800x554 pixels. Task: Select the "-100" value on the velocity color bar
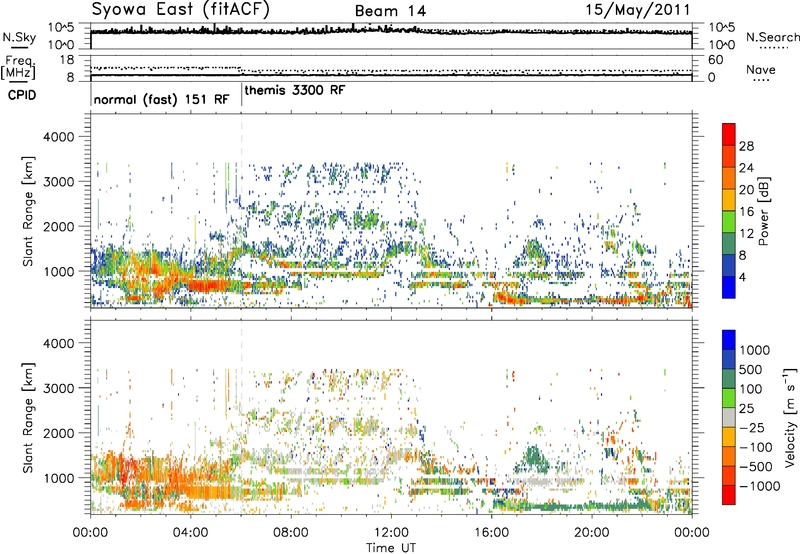[x=757, y=447]
